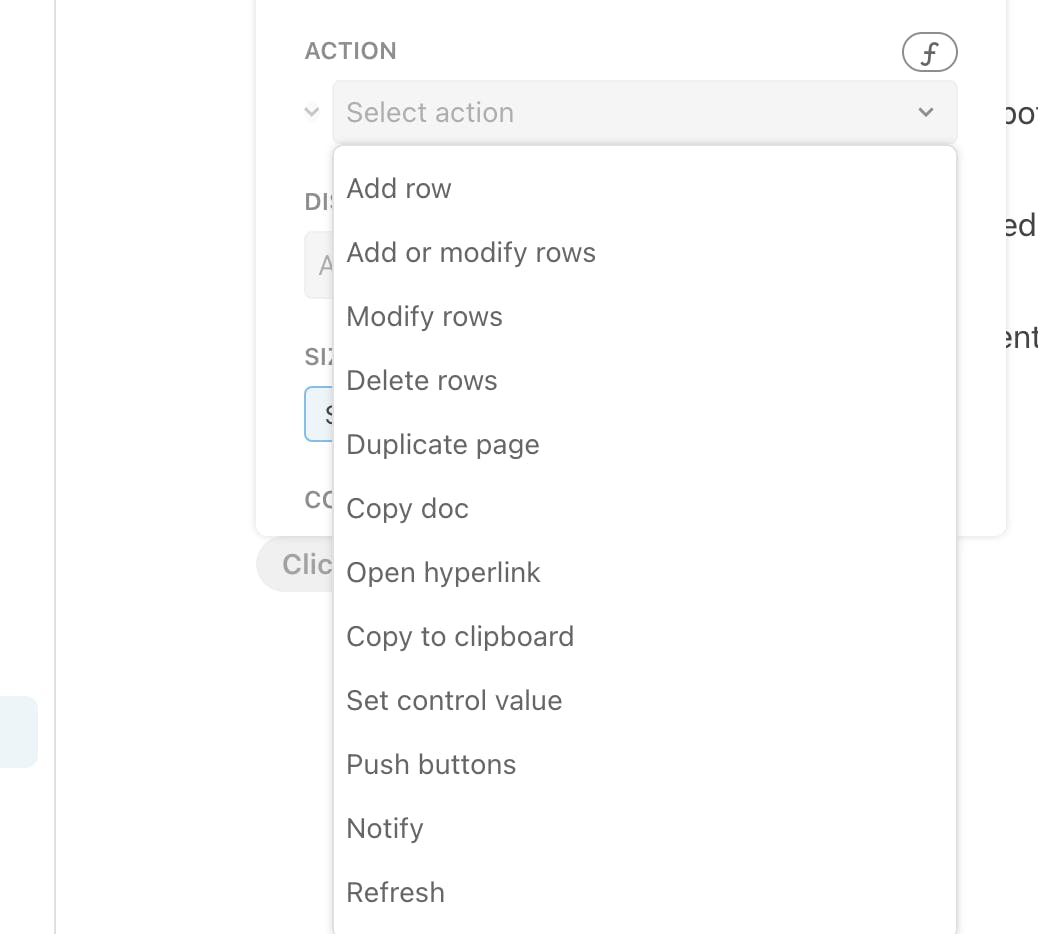1038x934 pixels.
Task: Pick the Modify rows action
Action: point(424,317)
